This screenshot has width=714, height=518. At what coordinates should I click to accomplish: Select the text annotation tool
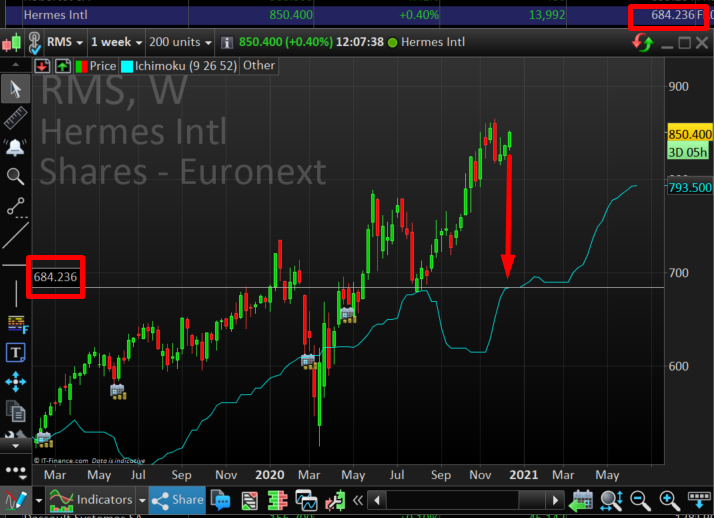click(15, 352)
